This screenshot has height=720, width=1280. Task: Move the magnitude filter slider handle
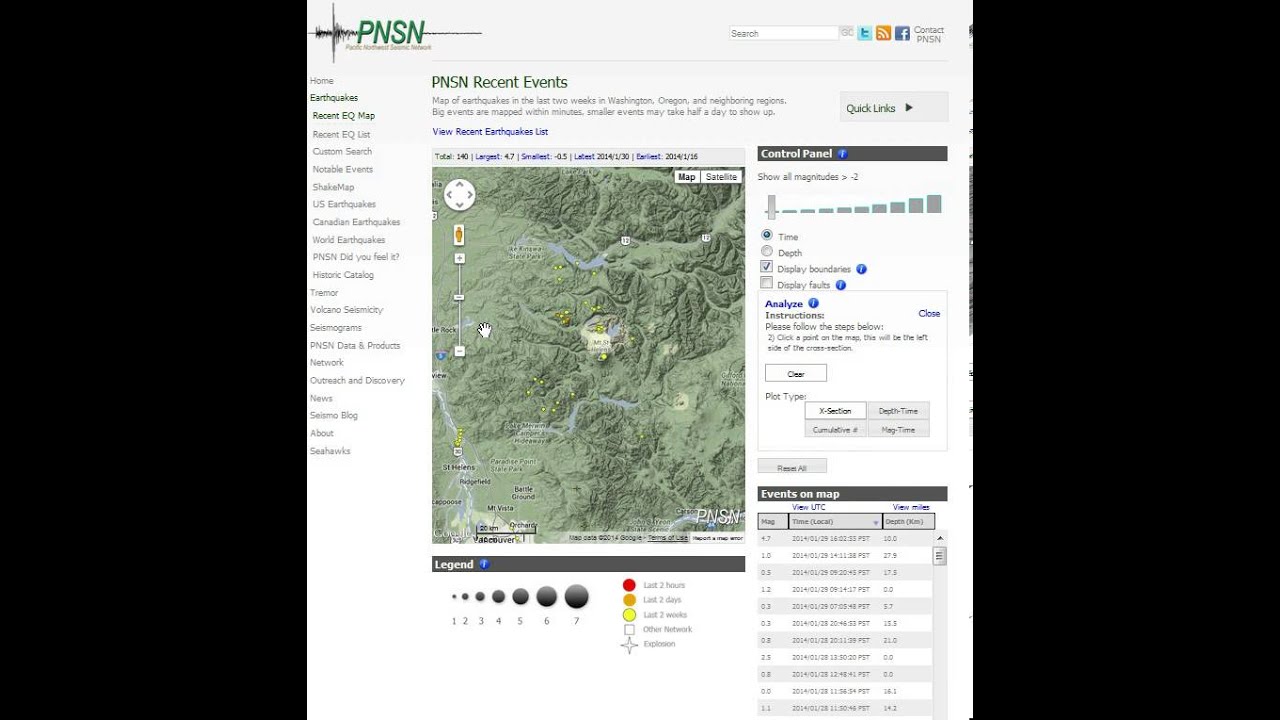772,205
